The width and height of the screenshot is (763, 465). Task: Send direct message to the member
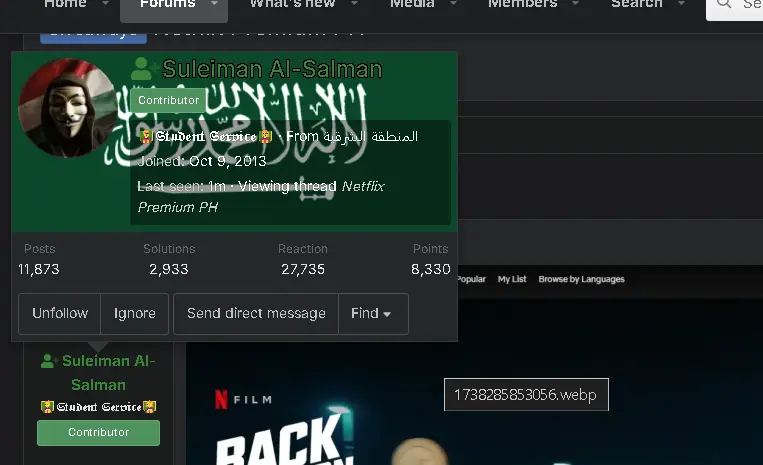256,314
